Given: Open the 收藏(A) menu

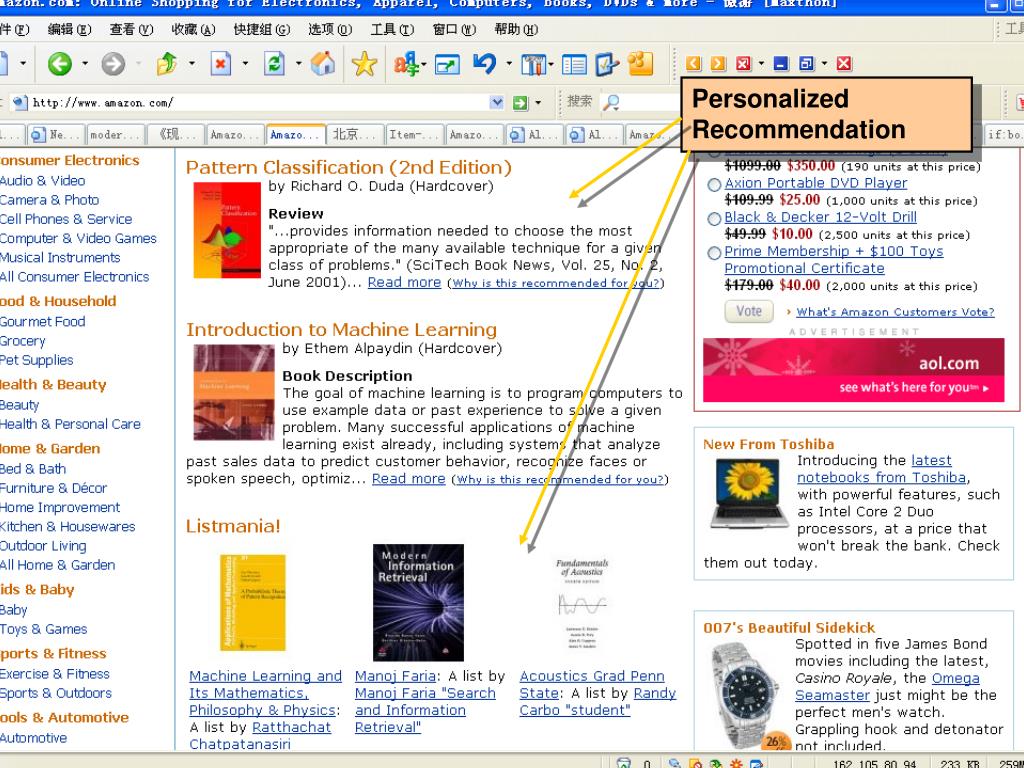Looking at the screenshot, I should click(x=193, y=29).
